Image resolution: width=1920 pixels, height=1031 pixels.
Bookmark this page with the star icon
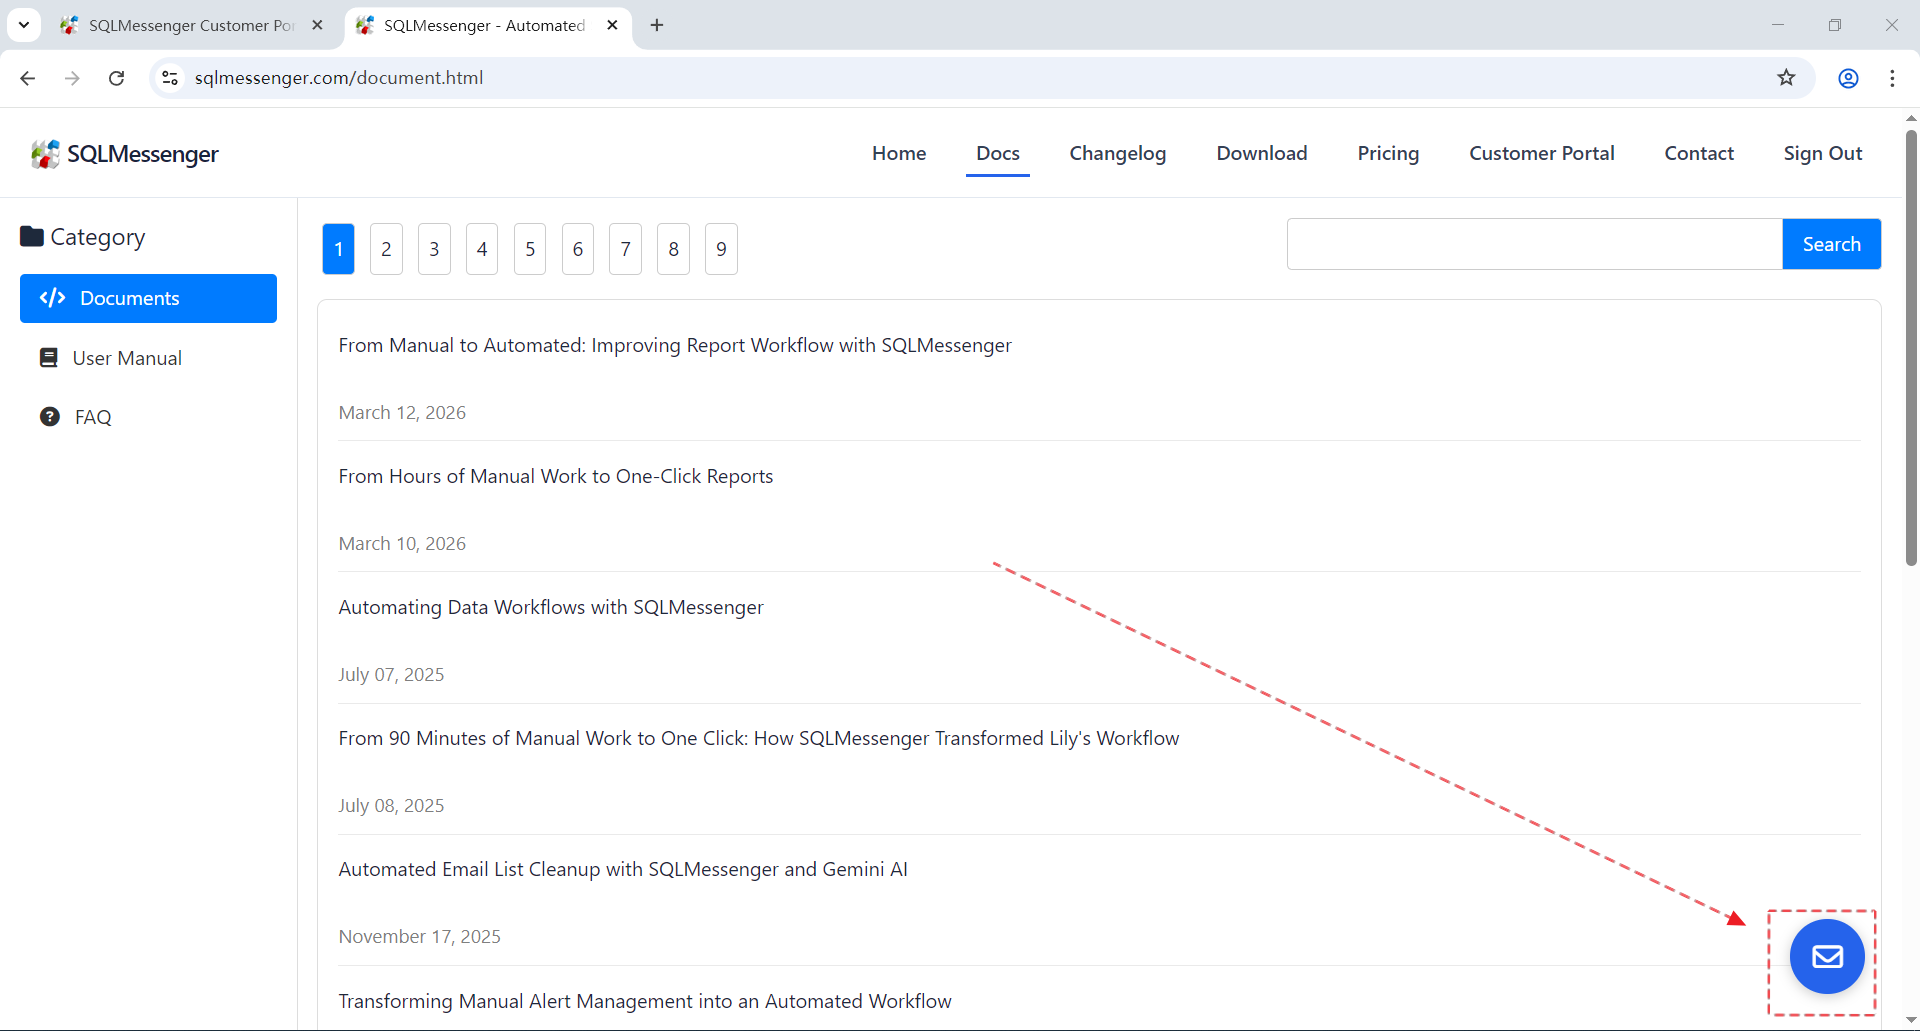click(1786, 78)
